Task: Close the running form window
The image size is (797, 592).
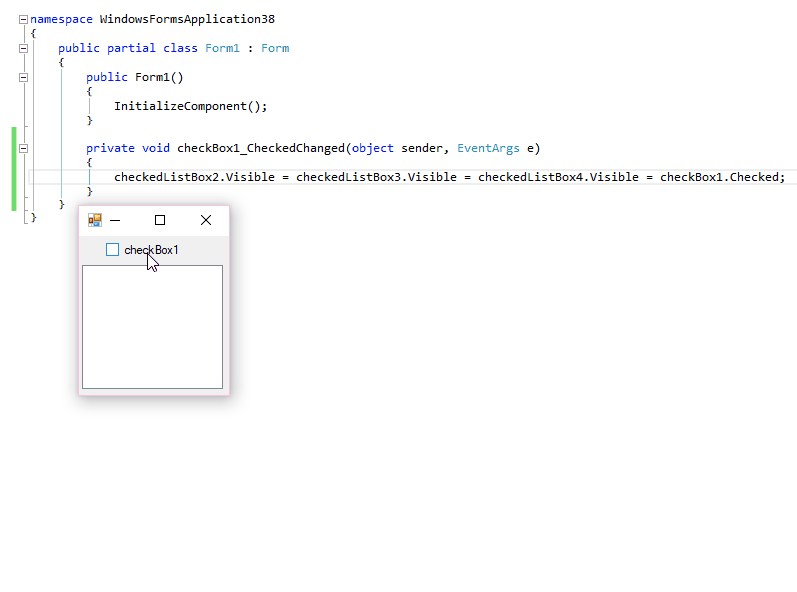Action: point(206,220)
